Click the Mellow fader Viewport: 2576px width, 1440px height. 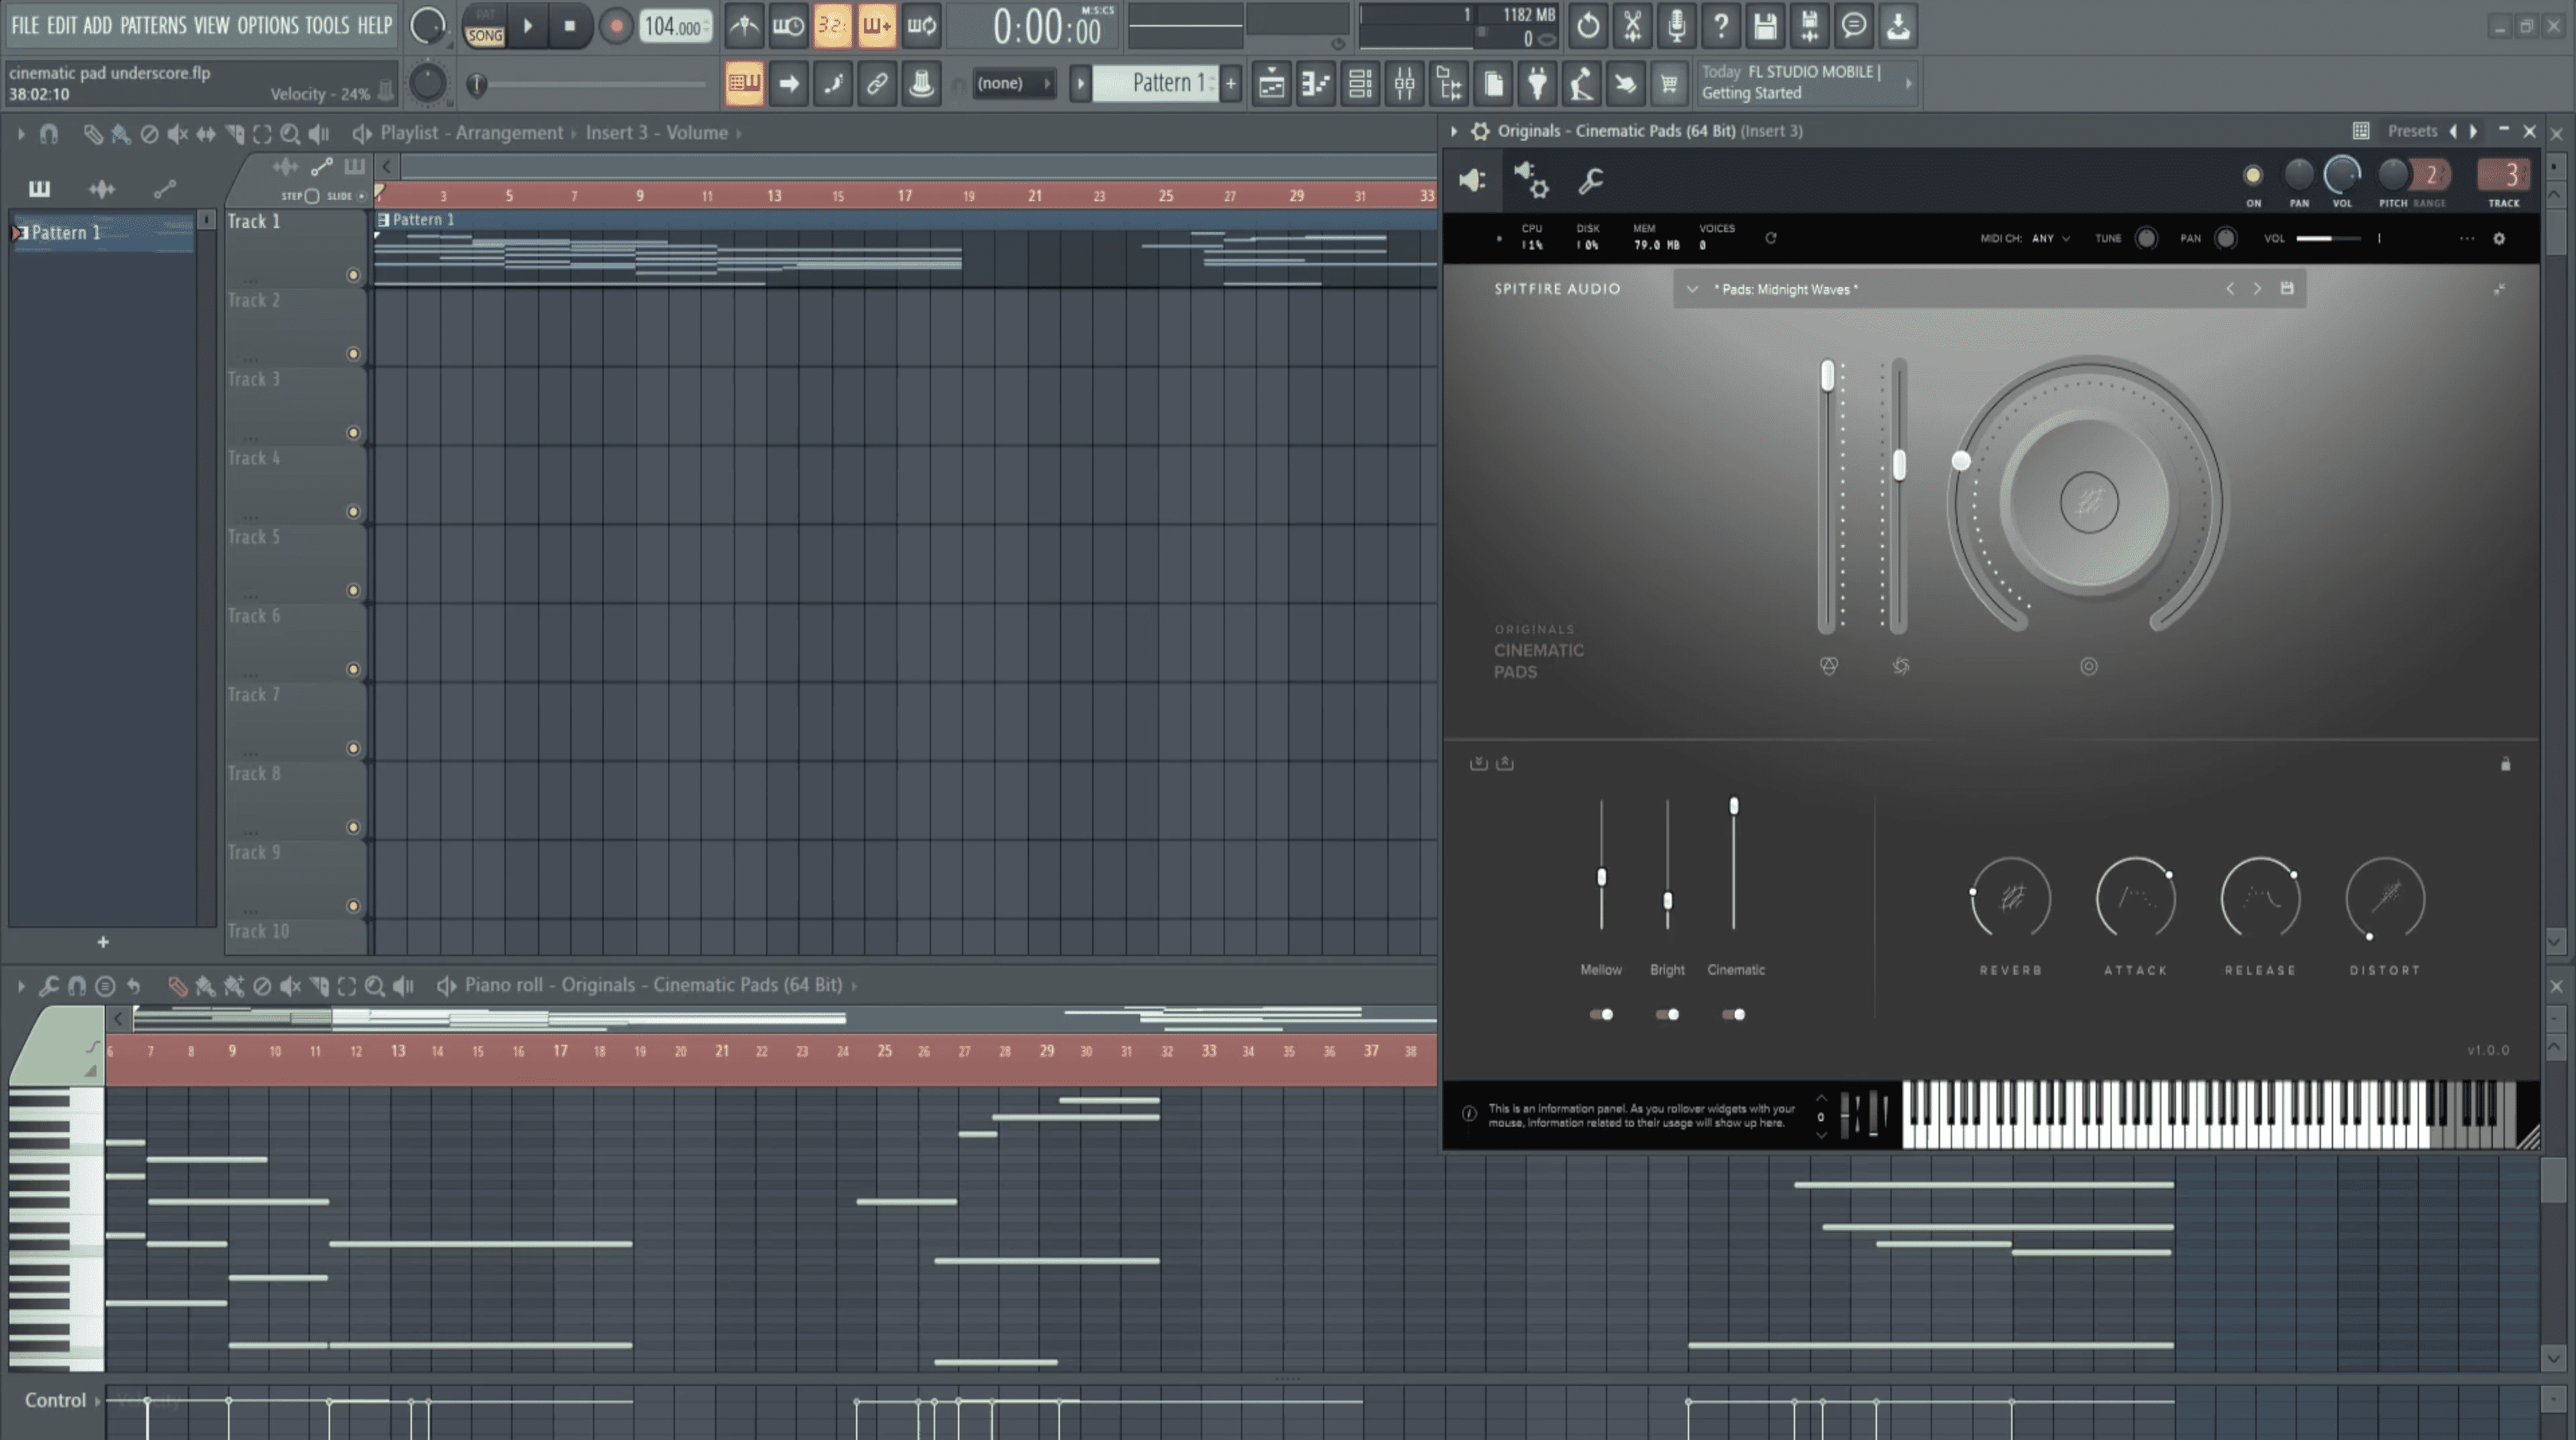pyautogui.click(x=1601, y=877)
